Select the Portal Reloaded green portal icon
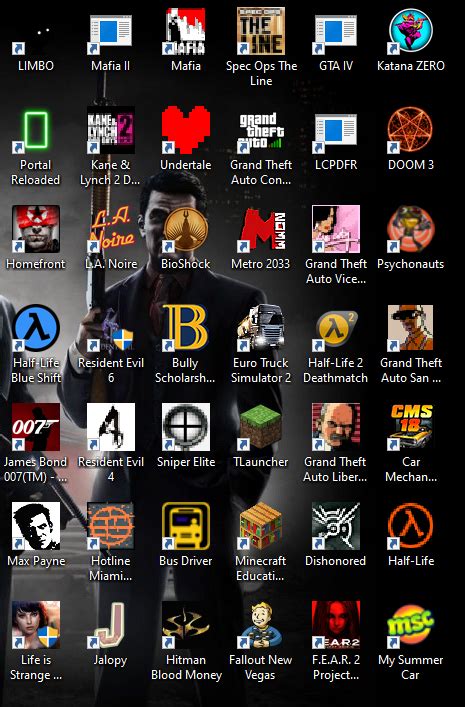The height and width of the screenshot is (707, 465). point(36,130)
